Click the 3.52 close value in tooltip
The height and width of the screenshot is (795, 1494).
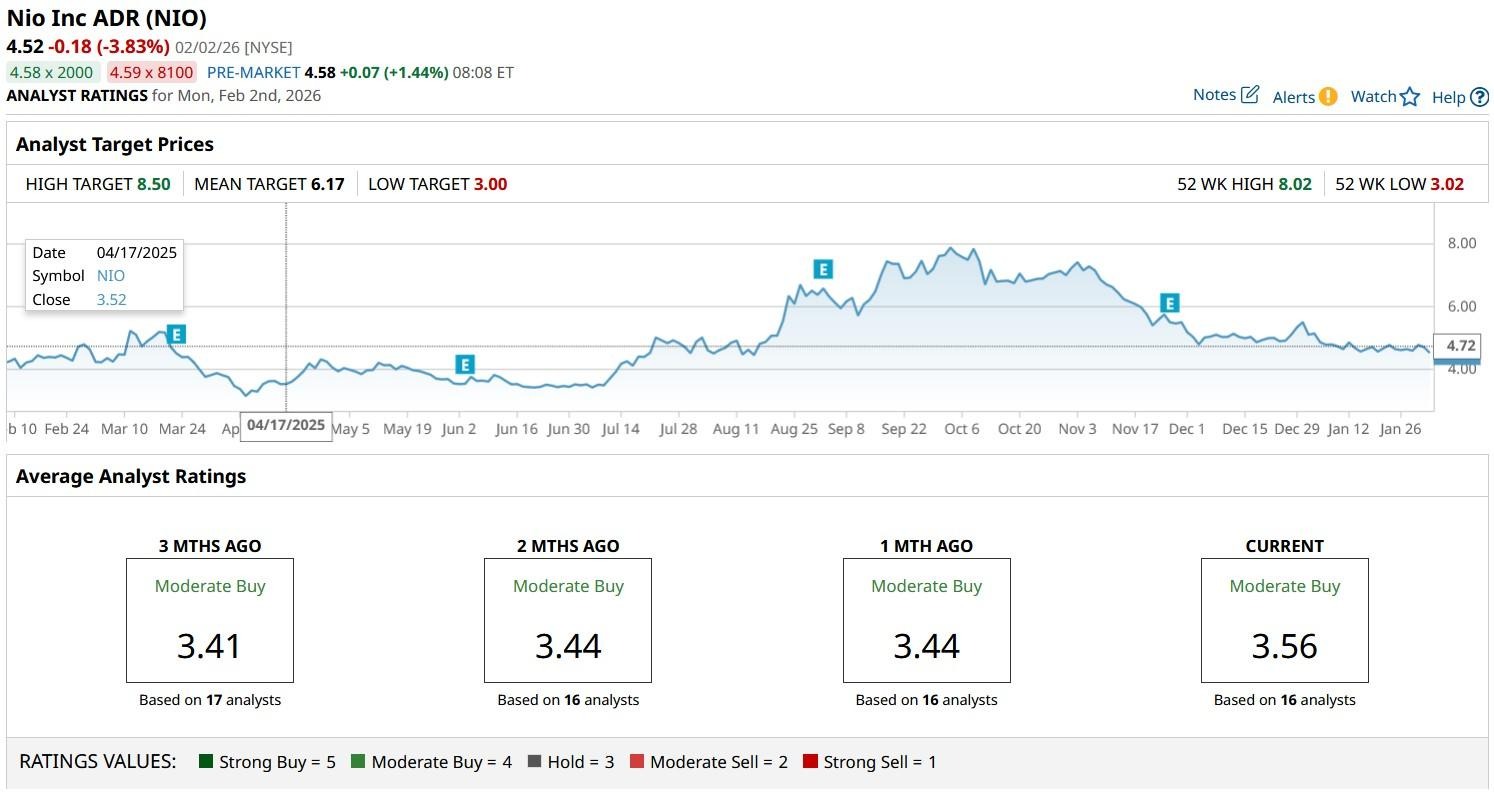coord(111,300)
